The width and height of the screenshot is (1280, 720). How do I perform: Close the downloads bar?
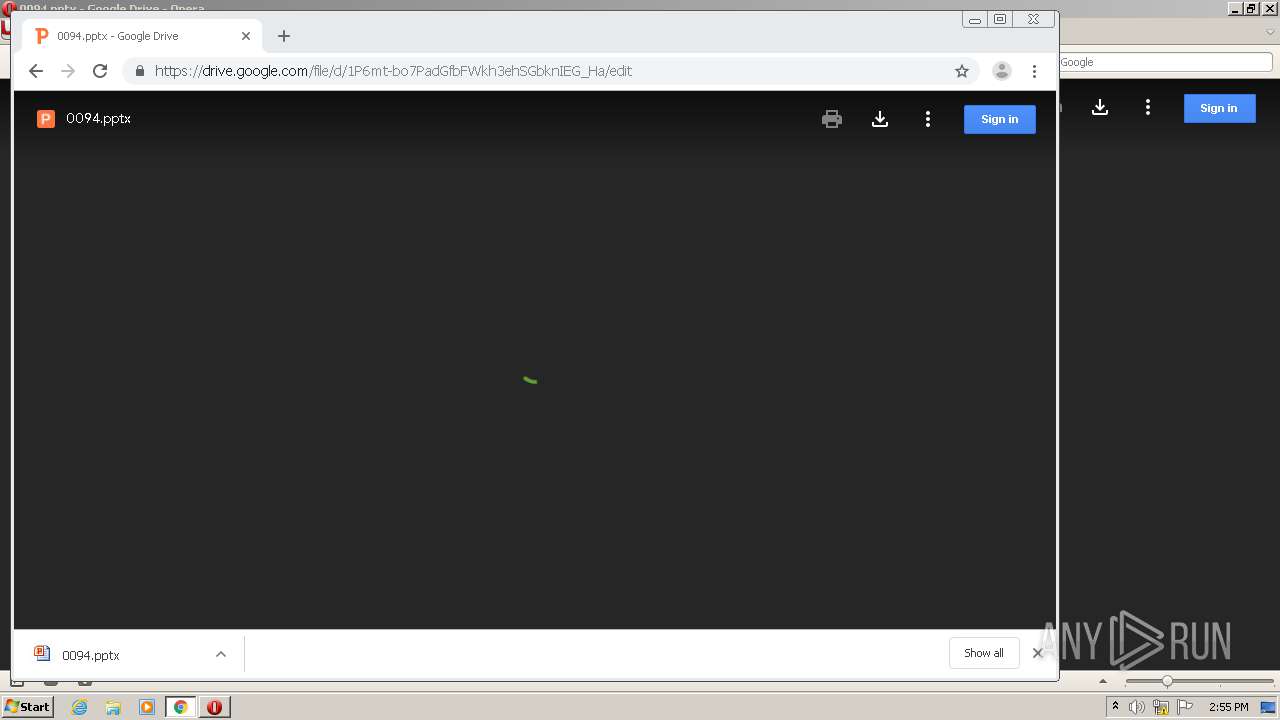tap(1037, 653)
